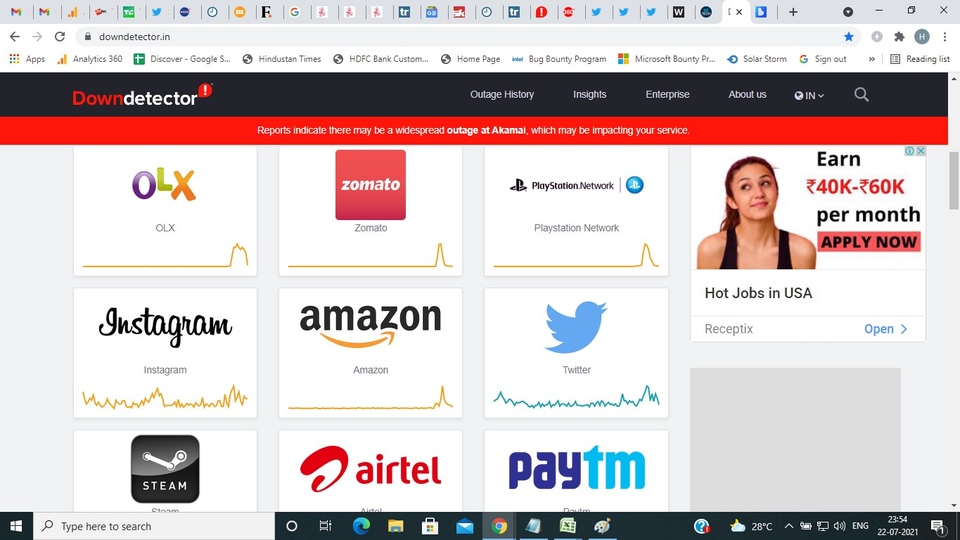960x540 pixels.
Task: Go to Insights menu item
Action: 590,94
